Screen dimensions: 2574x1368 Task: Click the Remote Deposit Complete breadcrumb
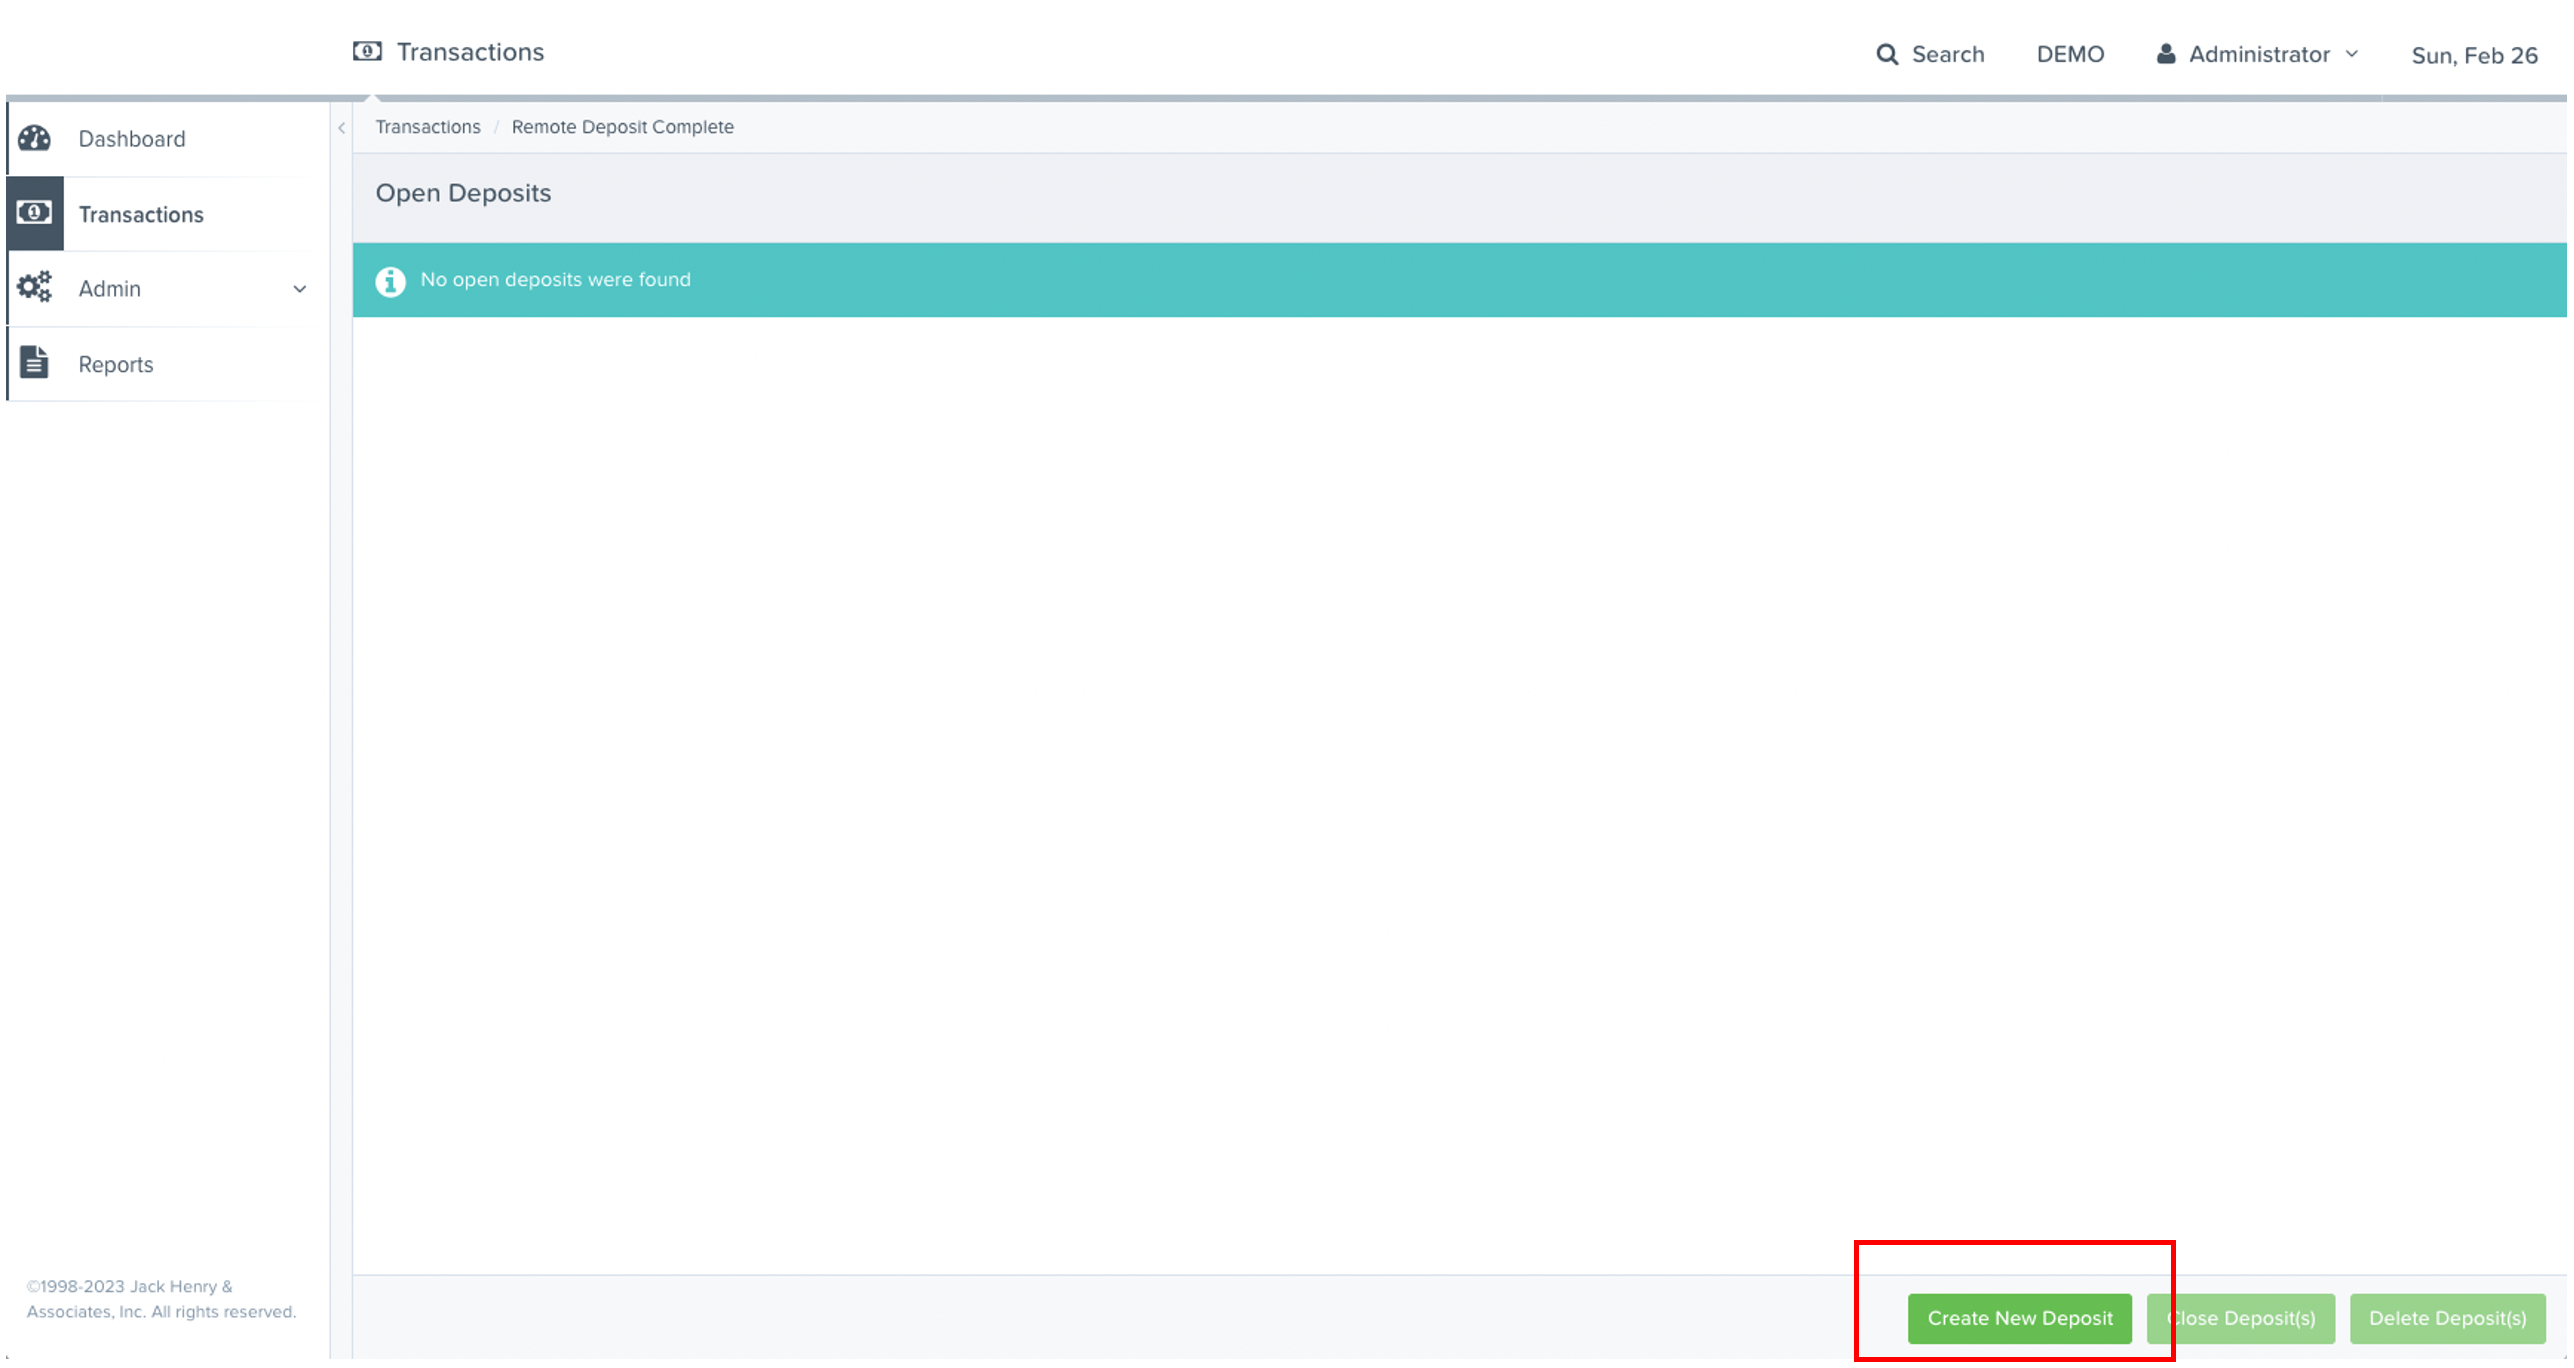pos(622,126)
